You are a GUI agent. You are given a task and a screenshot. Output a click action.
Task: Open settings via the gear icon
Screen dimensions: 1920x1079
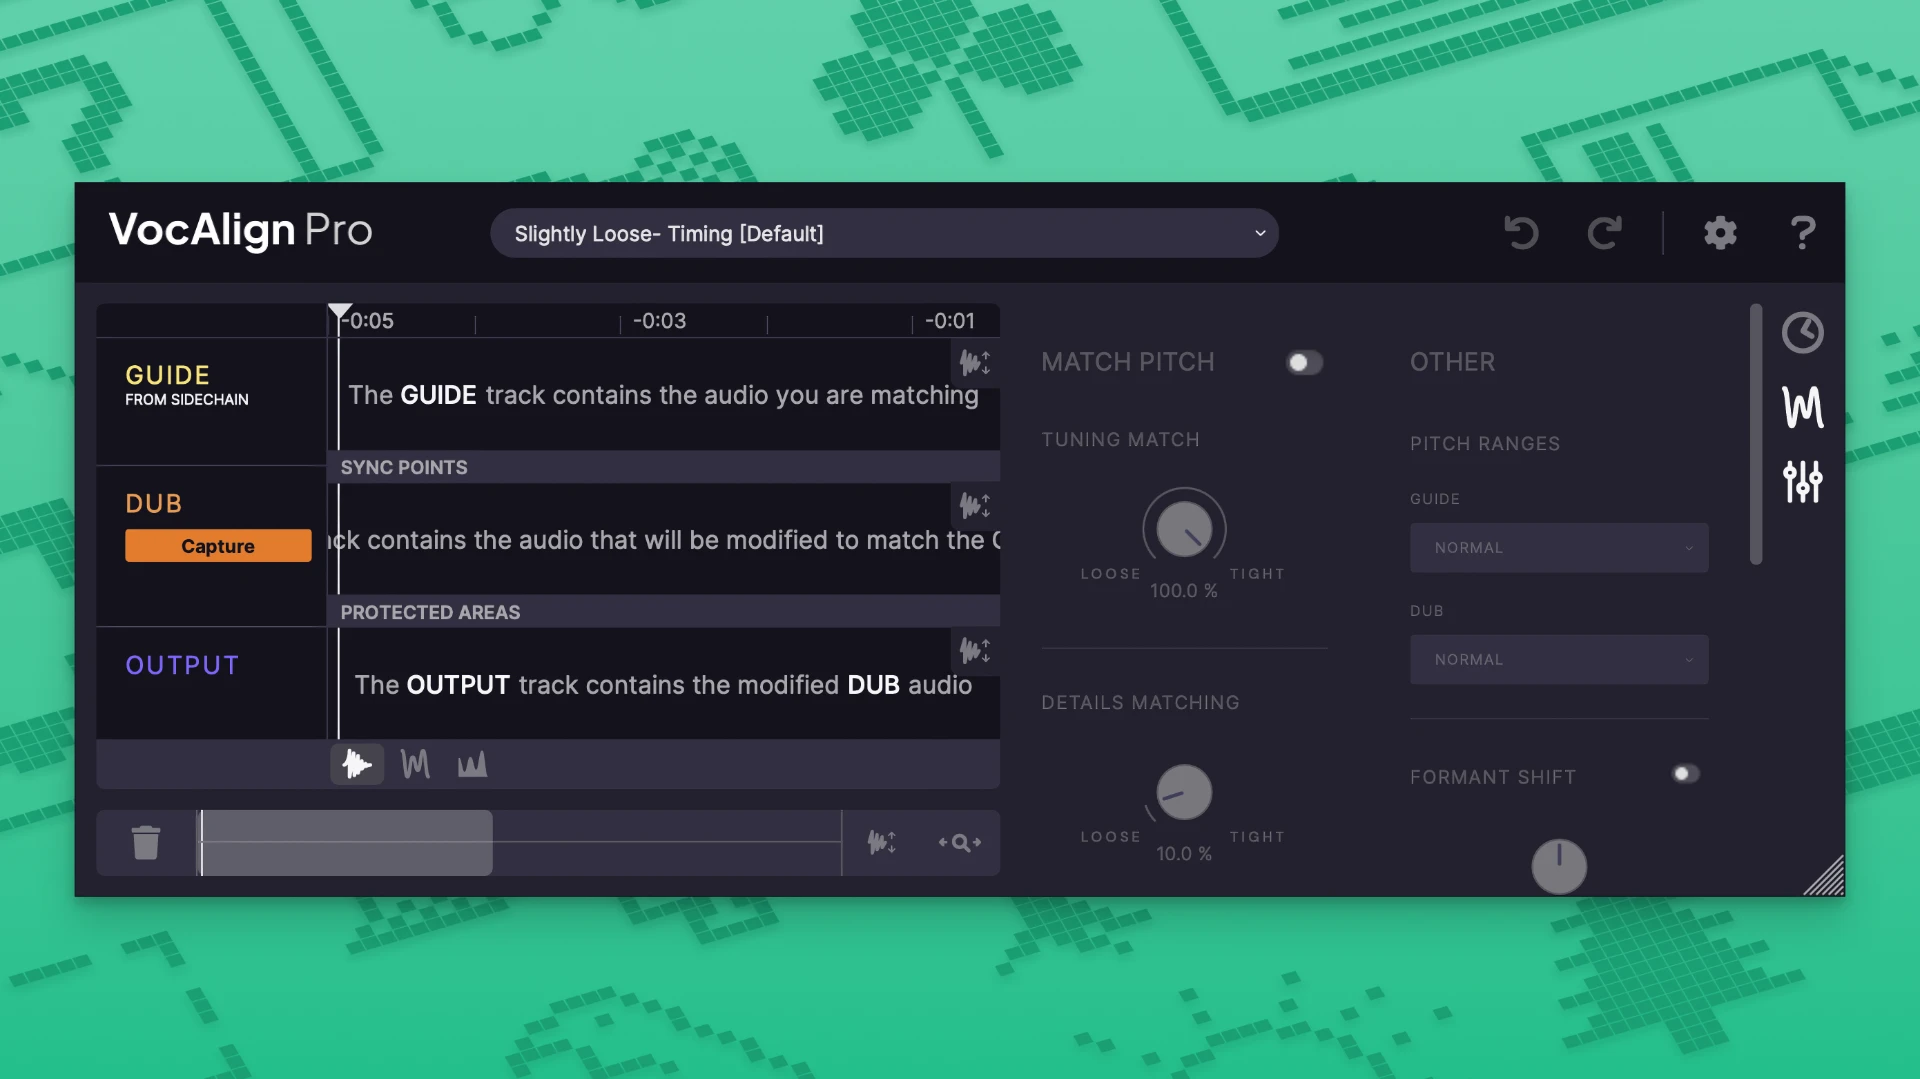(1720, 233)
